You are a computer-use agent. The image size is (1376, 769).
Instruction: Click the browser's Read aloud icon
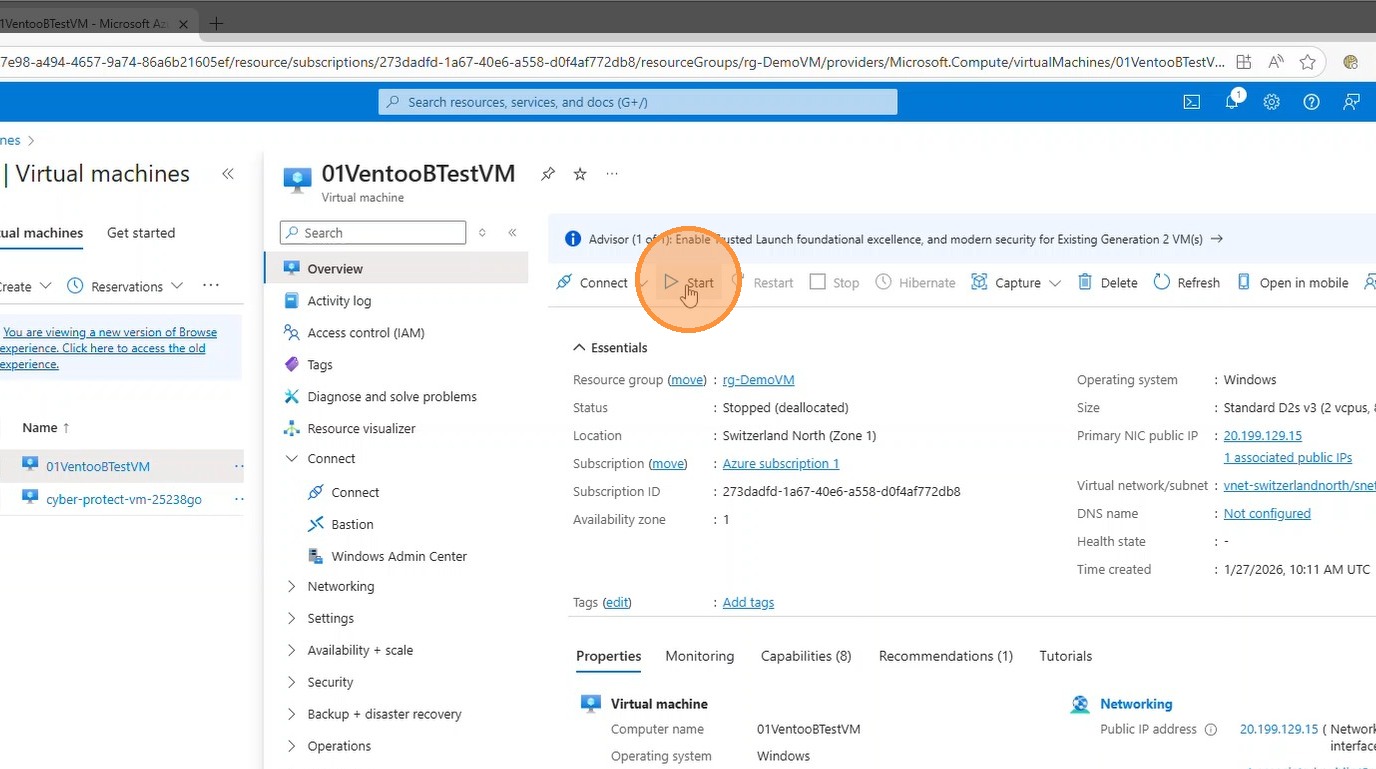tap(1275, 62)
